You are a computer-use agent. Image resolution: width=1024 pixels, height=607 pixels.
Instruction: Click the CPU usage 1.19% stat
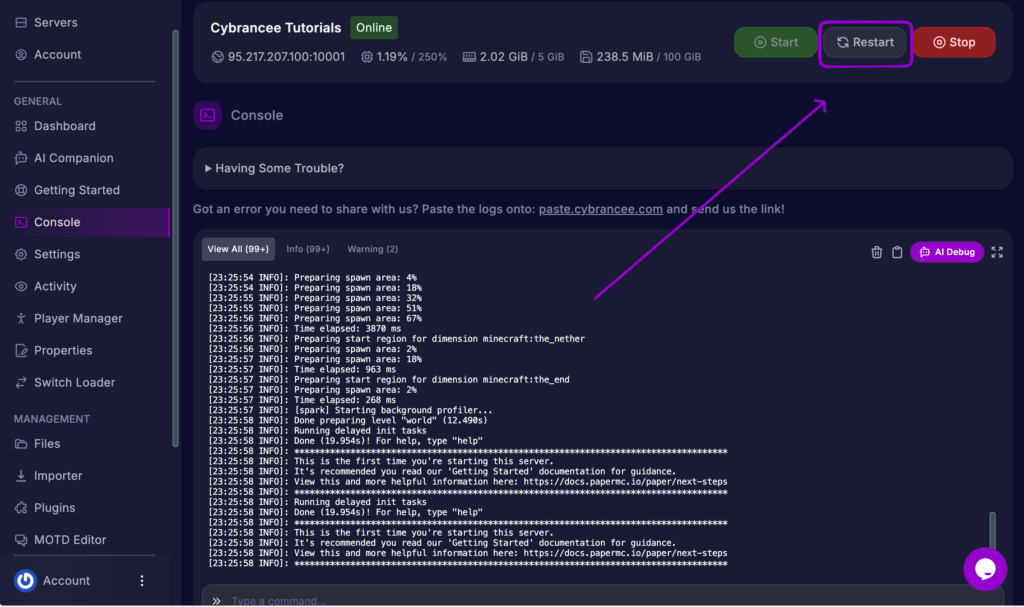click(392, 57)
